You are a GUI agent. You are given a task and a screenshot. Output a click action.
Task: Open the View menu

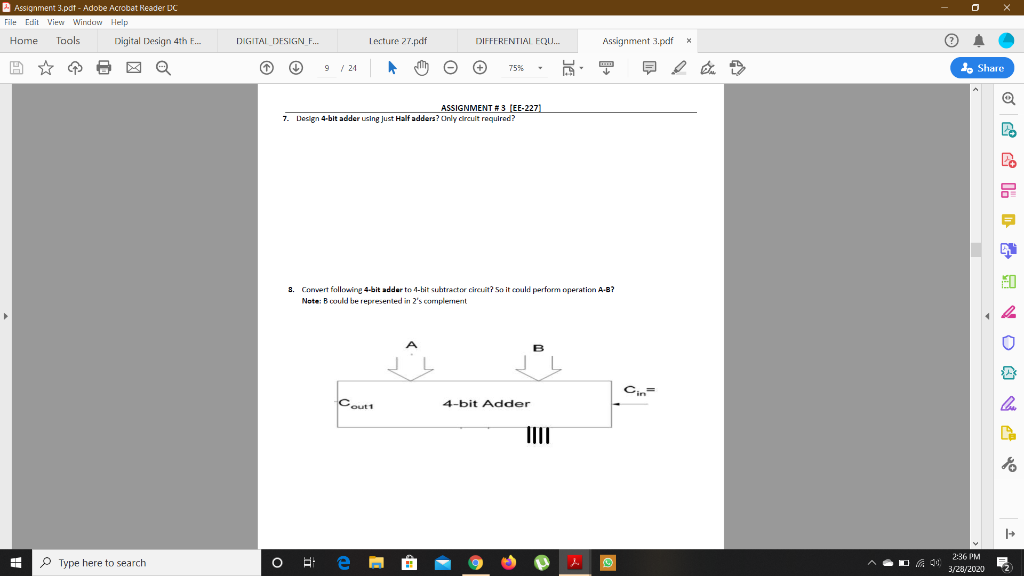tap(55, 21)
